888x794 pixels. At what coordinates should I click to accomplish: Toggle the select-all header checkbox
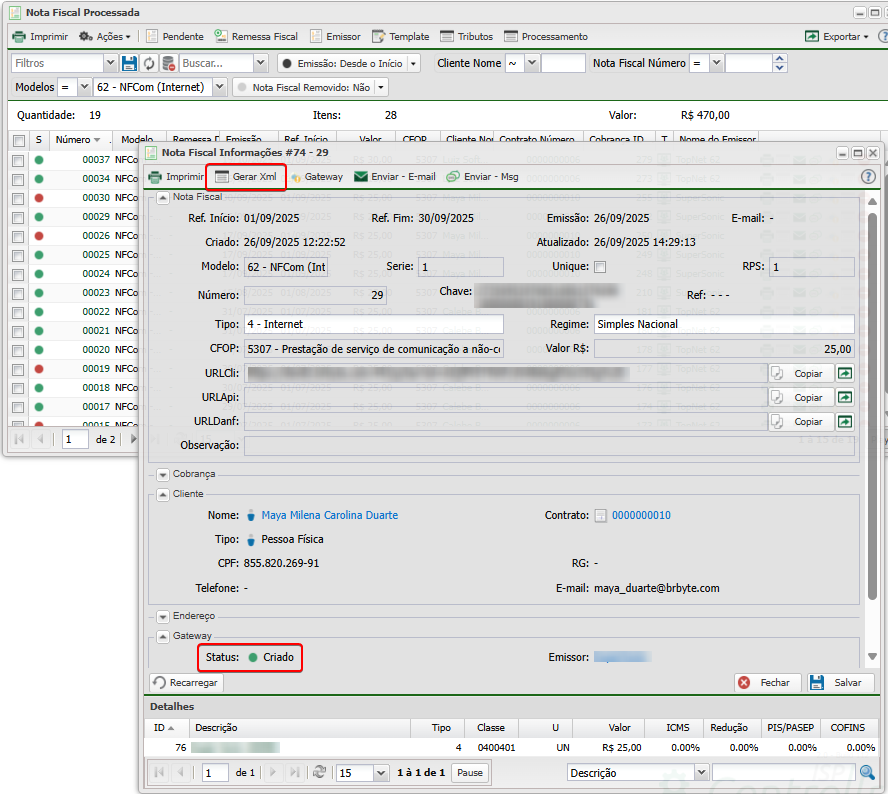tap(18, 140)
